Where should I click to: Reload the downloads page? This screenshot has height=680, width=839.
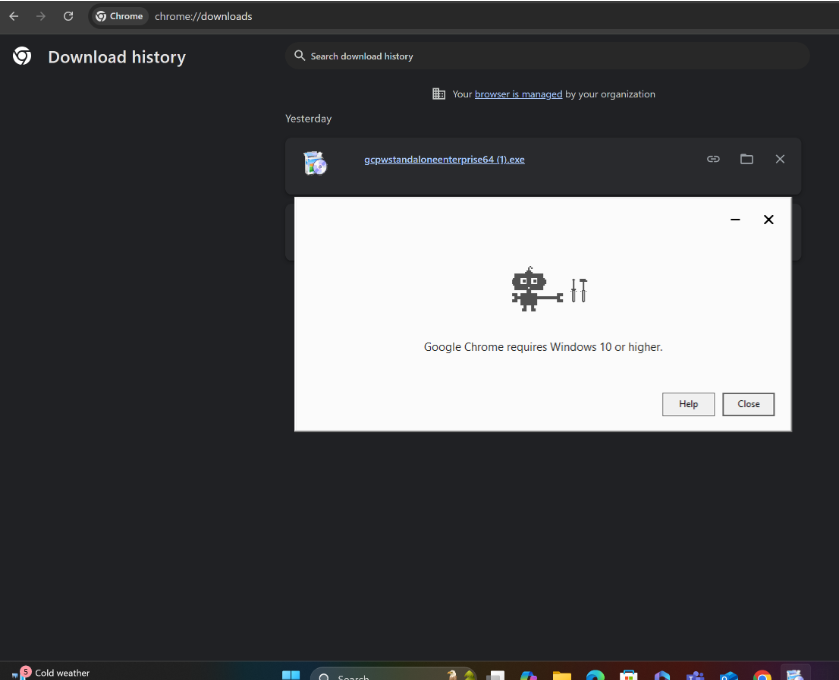click(x=68, y=16)
